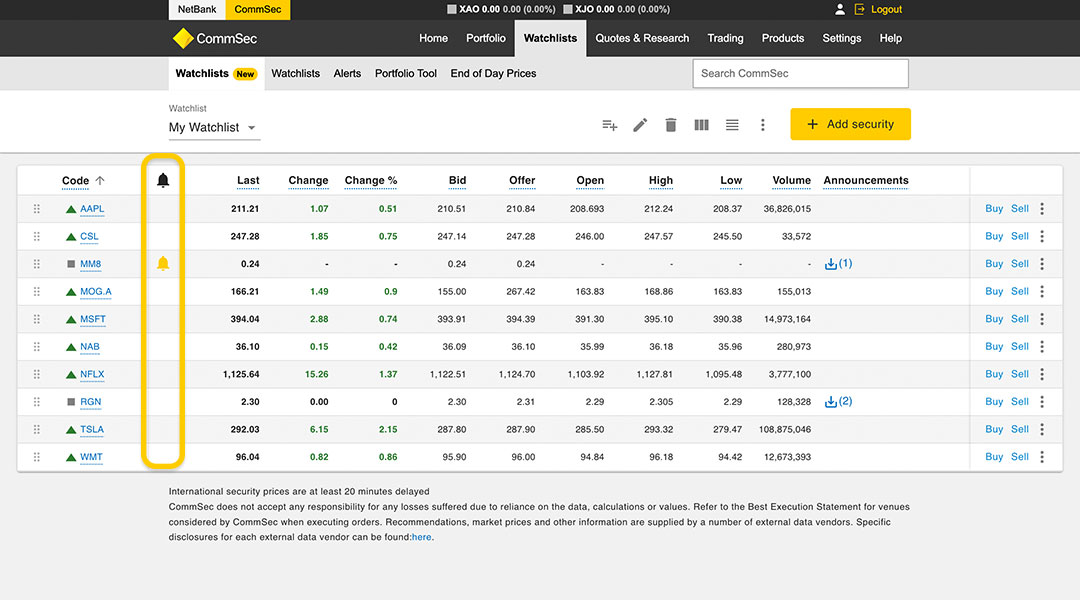Image resolution: width=1080 pixels, height=600 pixels.
Task: Click the Bid column header
Action: point(457,180)
